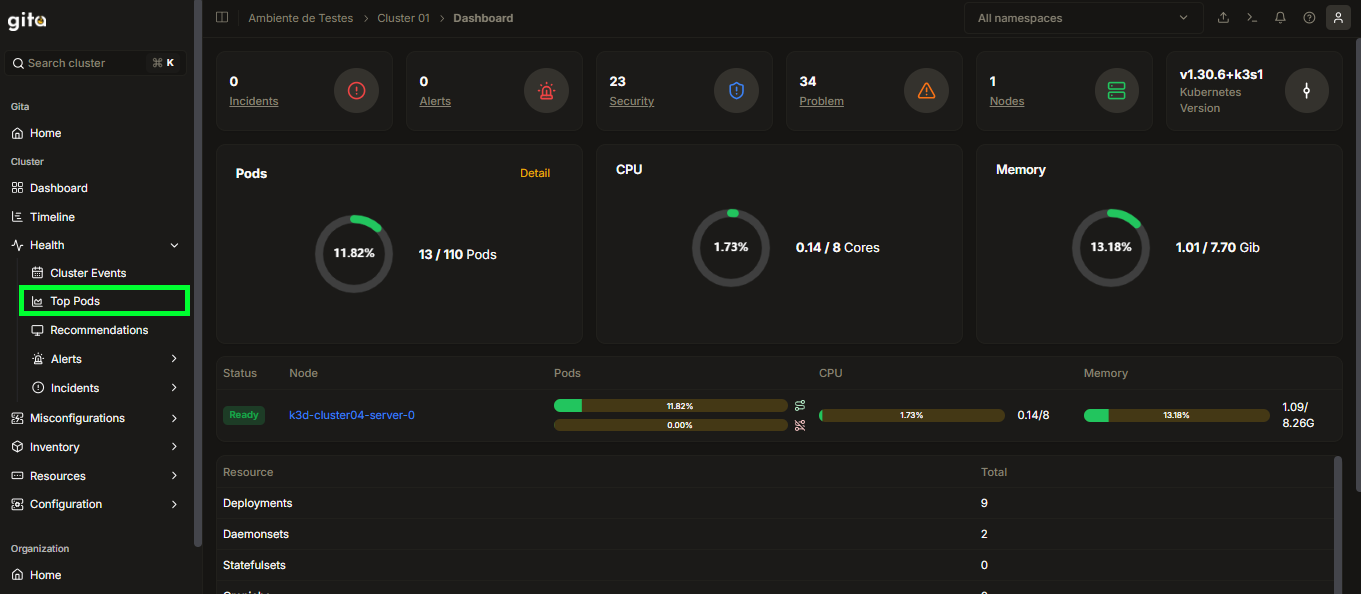The width and height of the screenshot is (1361, 594).
Task: Click the '1.01 / 7.70 Gib' value
Action: (1218, 247)
